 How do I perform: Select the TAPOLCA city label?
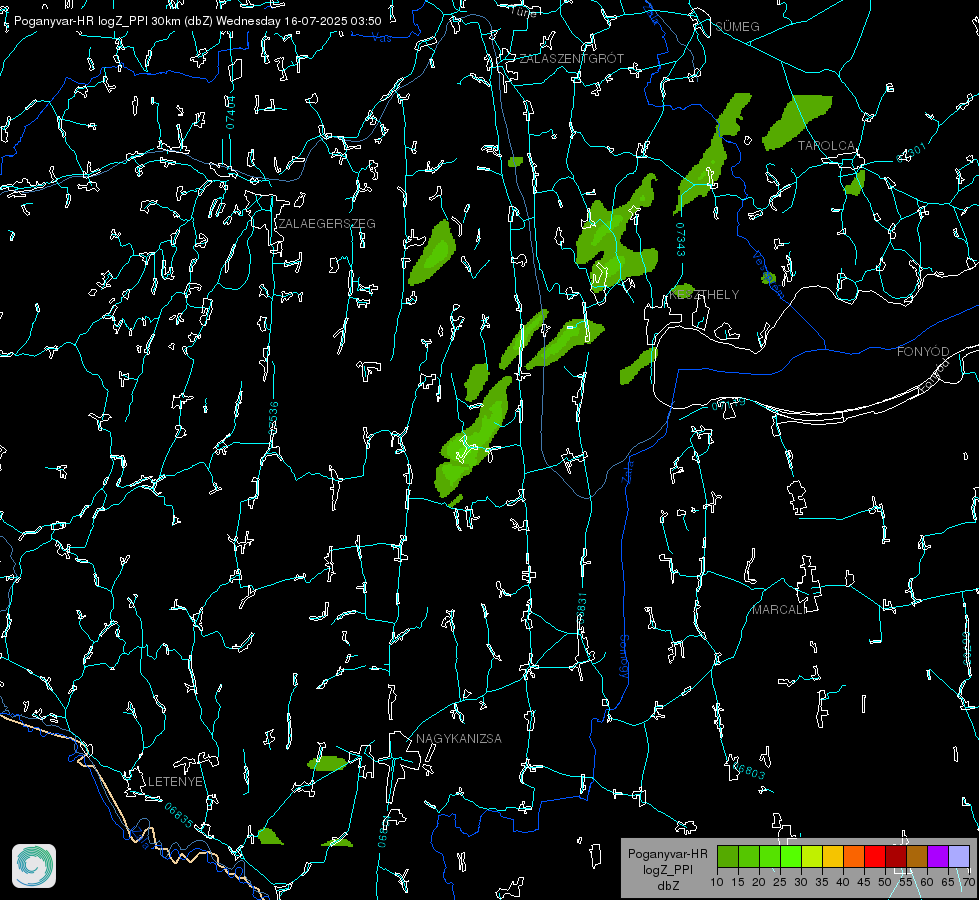coord(827,146)
